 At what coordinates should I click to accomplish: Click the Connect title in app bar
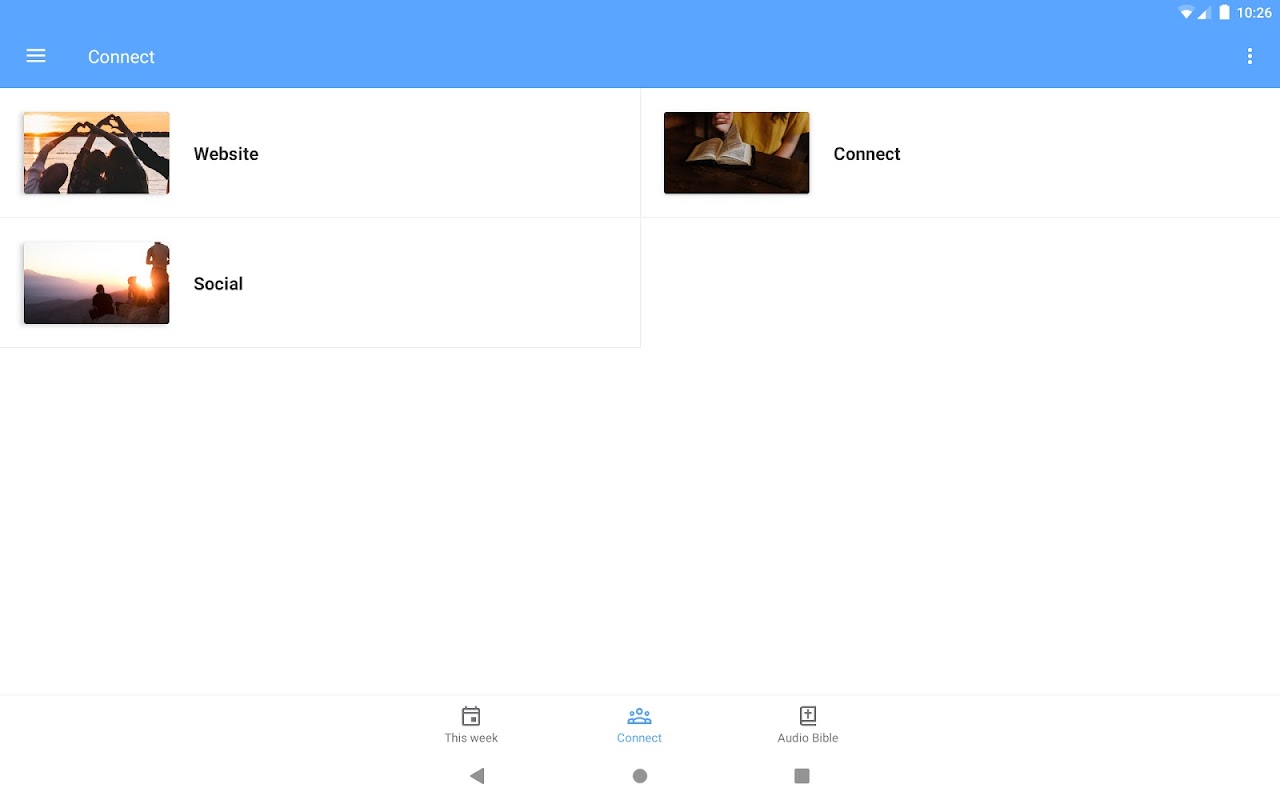point(121,57)
